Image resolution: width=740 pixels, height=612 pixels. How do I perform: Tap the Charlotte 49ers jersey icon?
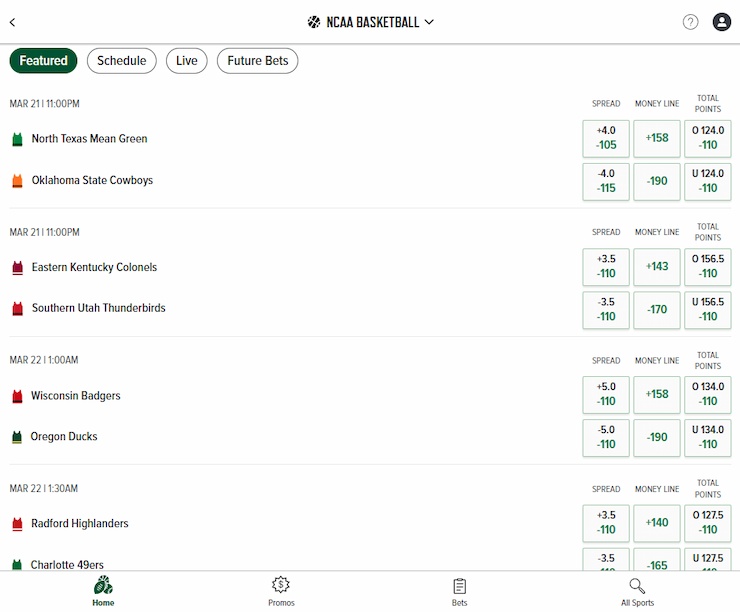17,564
